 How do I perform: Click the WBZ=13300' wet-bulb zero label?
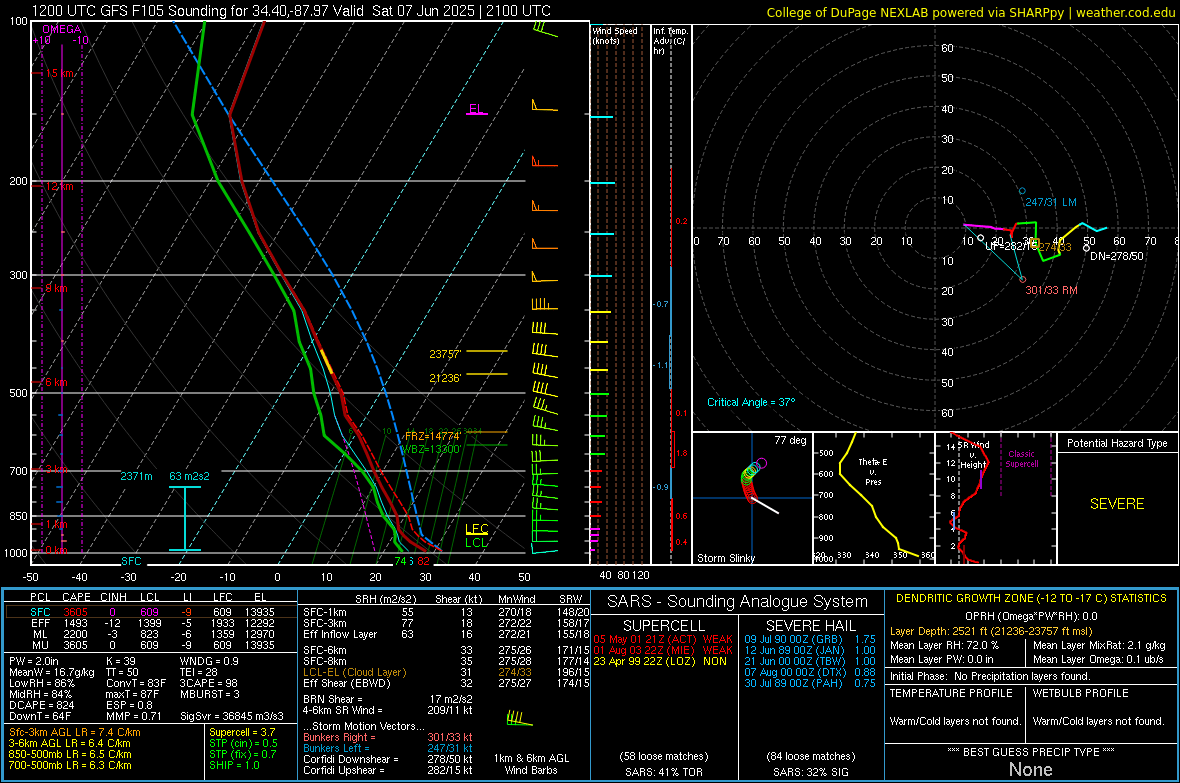pyautogui.click(x=430, y=449)
